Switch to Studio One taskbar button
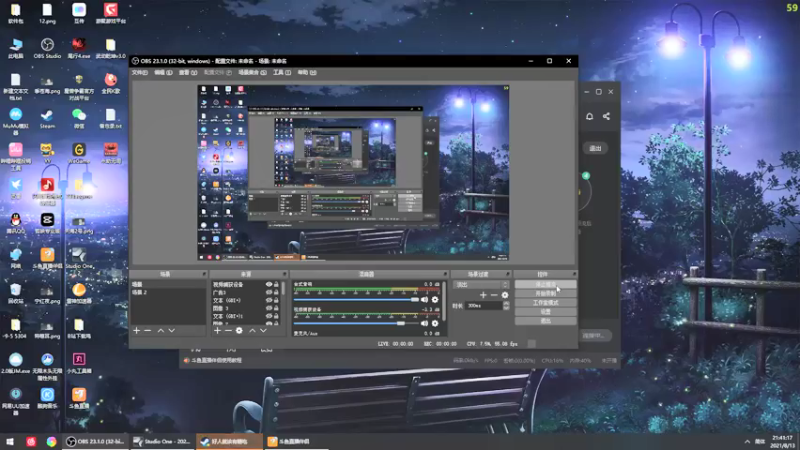Image resolution: width=800 pixels, height=450 pixels. click(x=162, y=442)
